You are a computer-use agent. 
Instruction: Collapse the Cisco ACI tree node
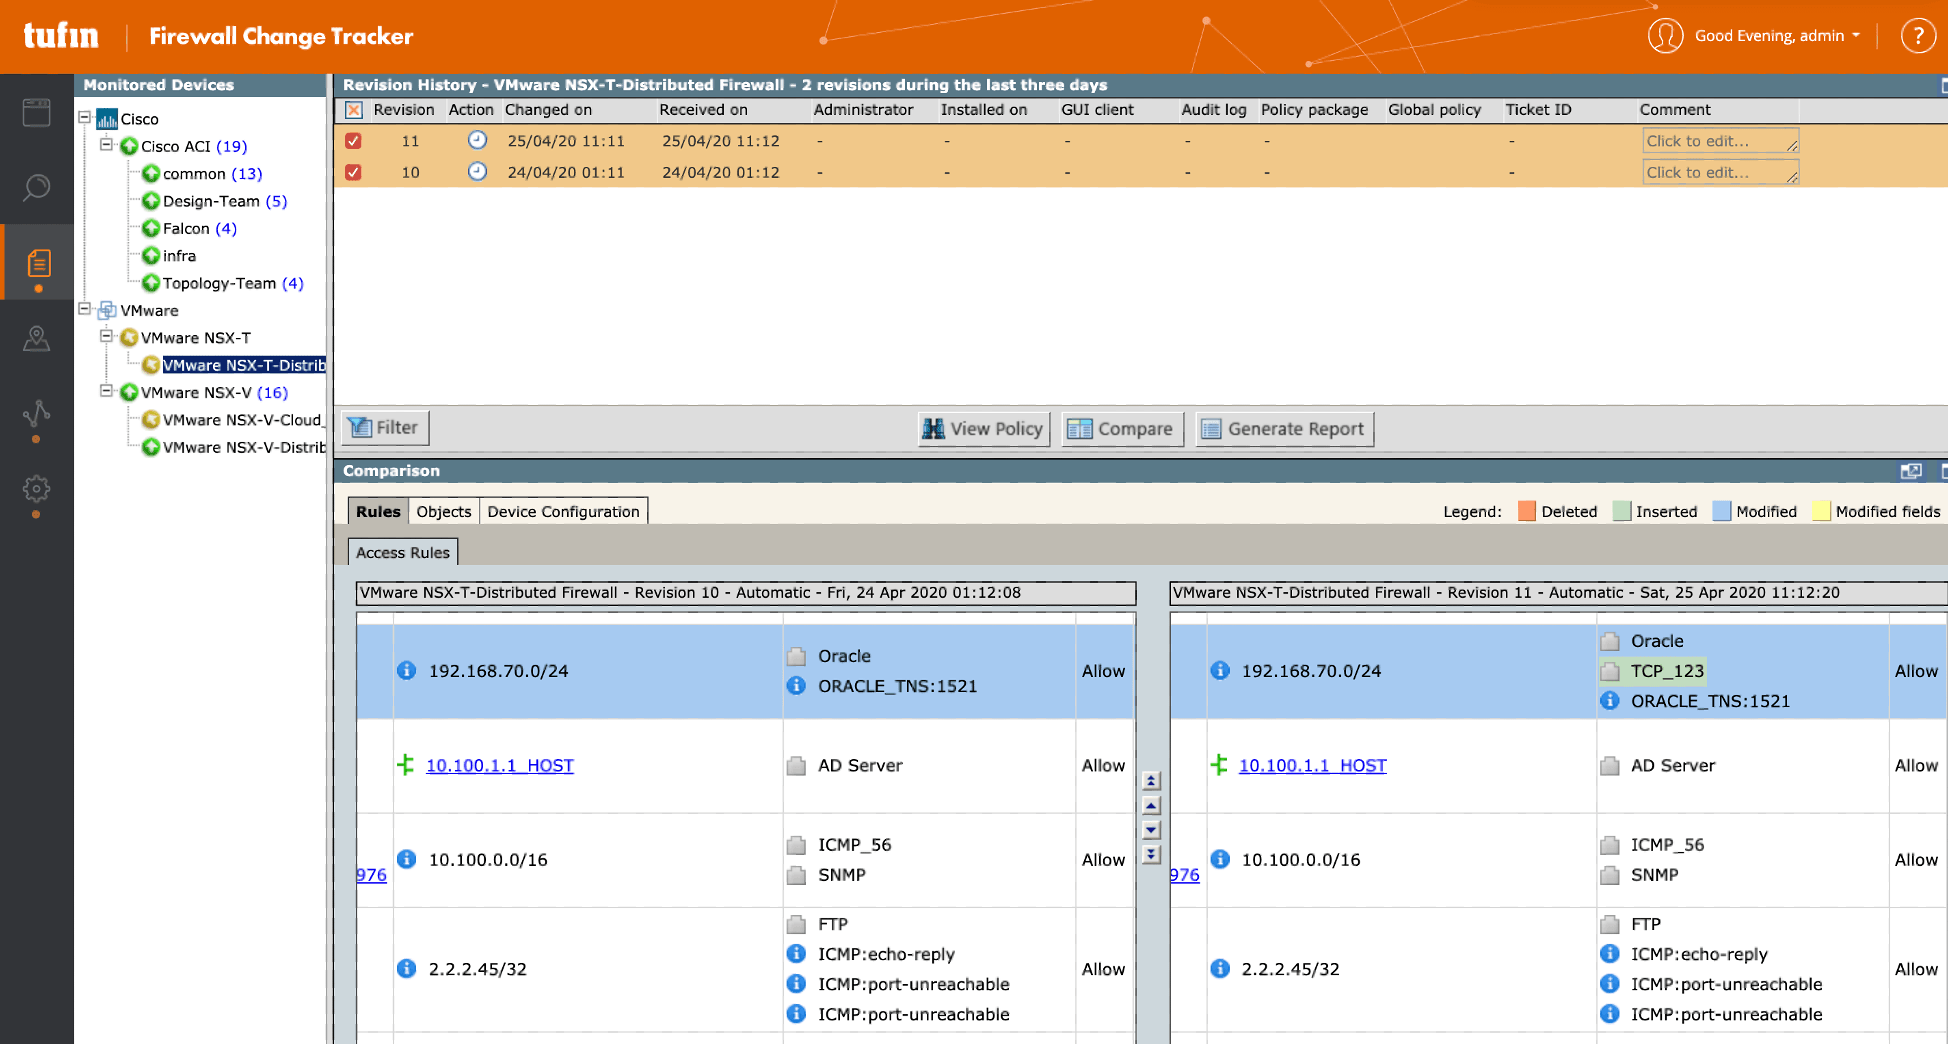pyautogui.click(x=106, y=145)
